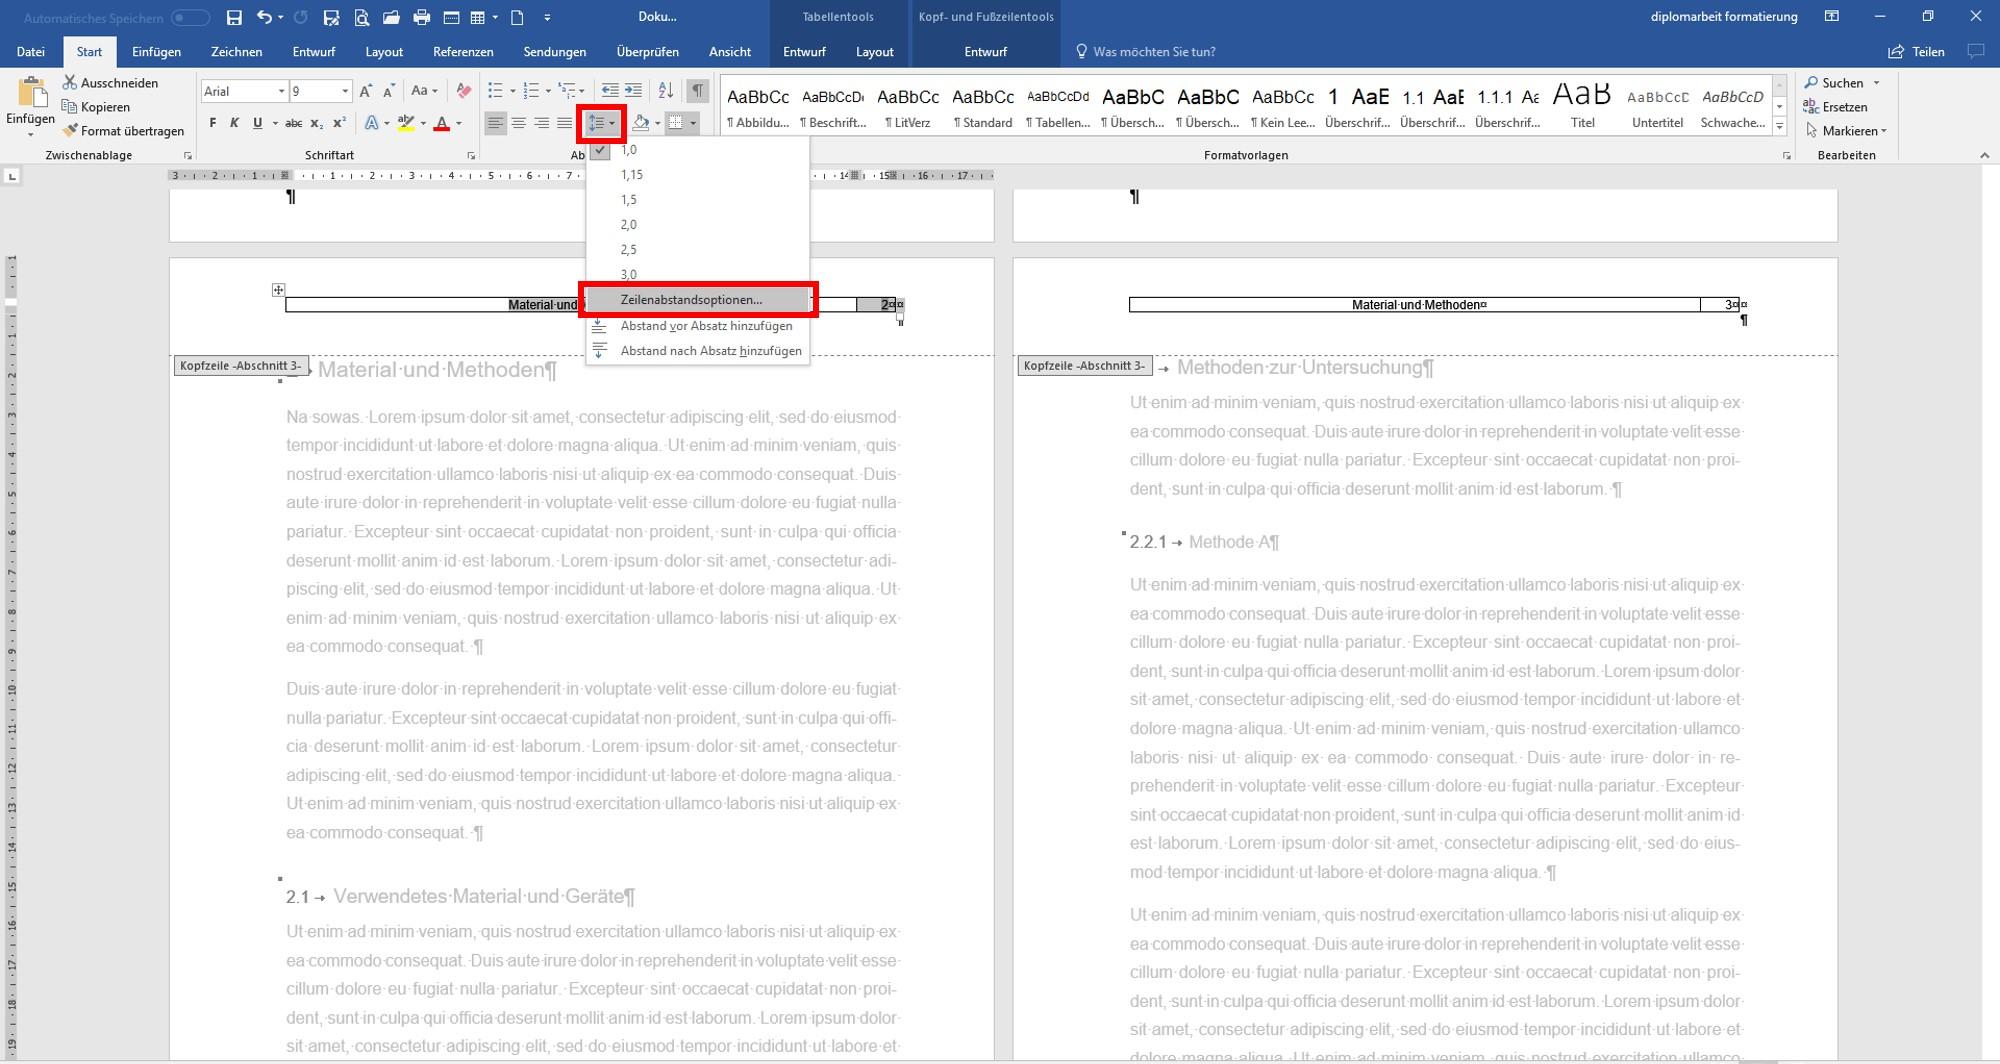Open the bullet list dropdown arrow

513,91
